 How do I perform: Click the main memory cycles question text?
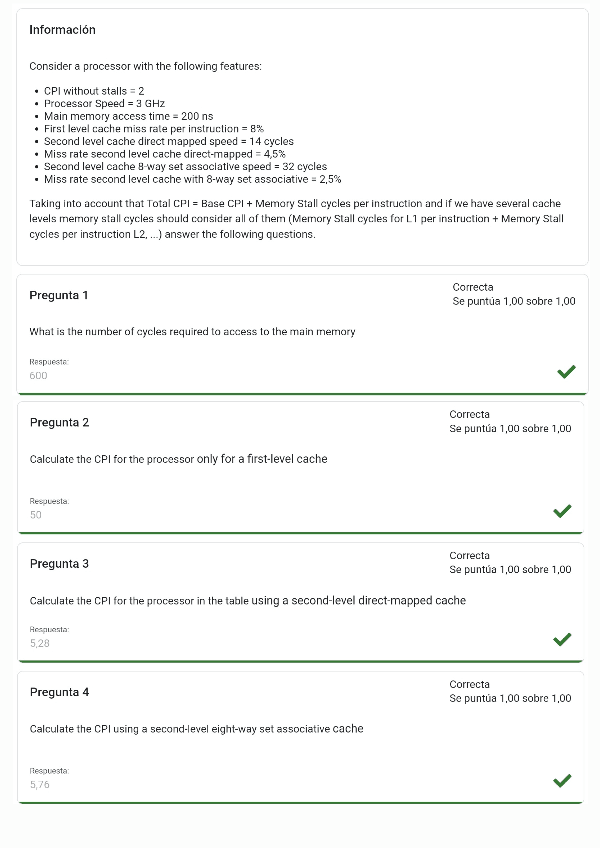[192, 332]
